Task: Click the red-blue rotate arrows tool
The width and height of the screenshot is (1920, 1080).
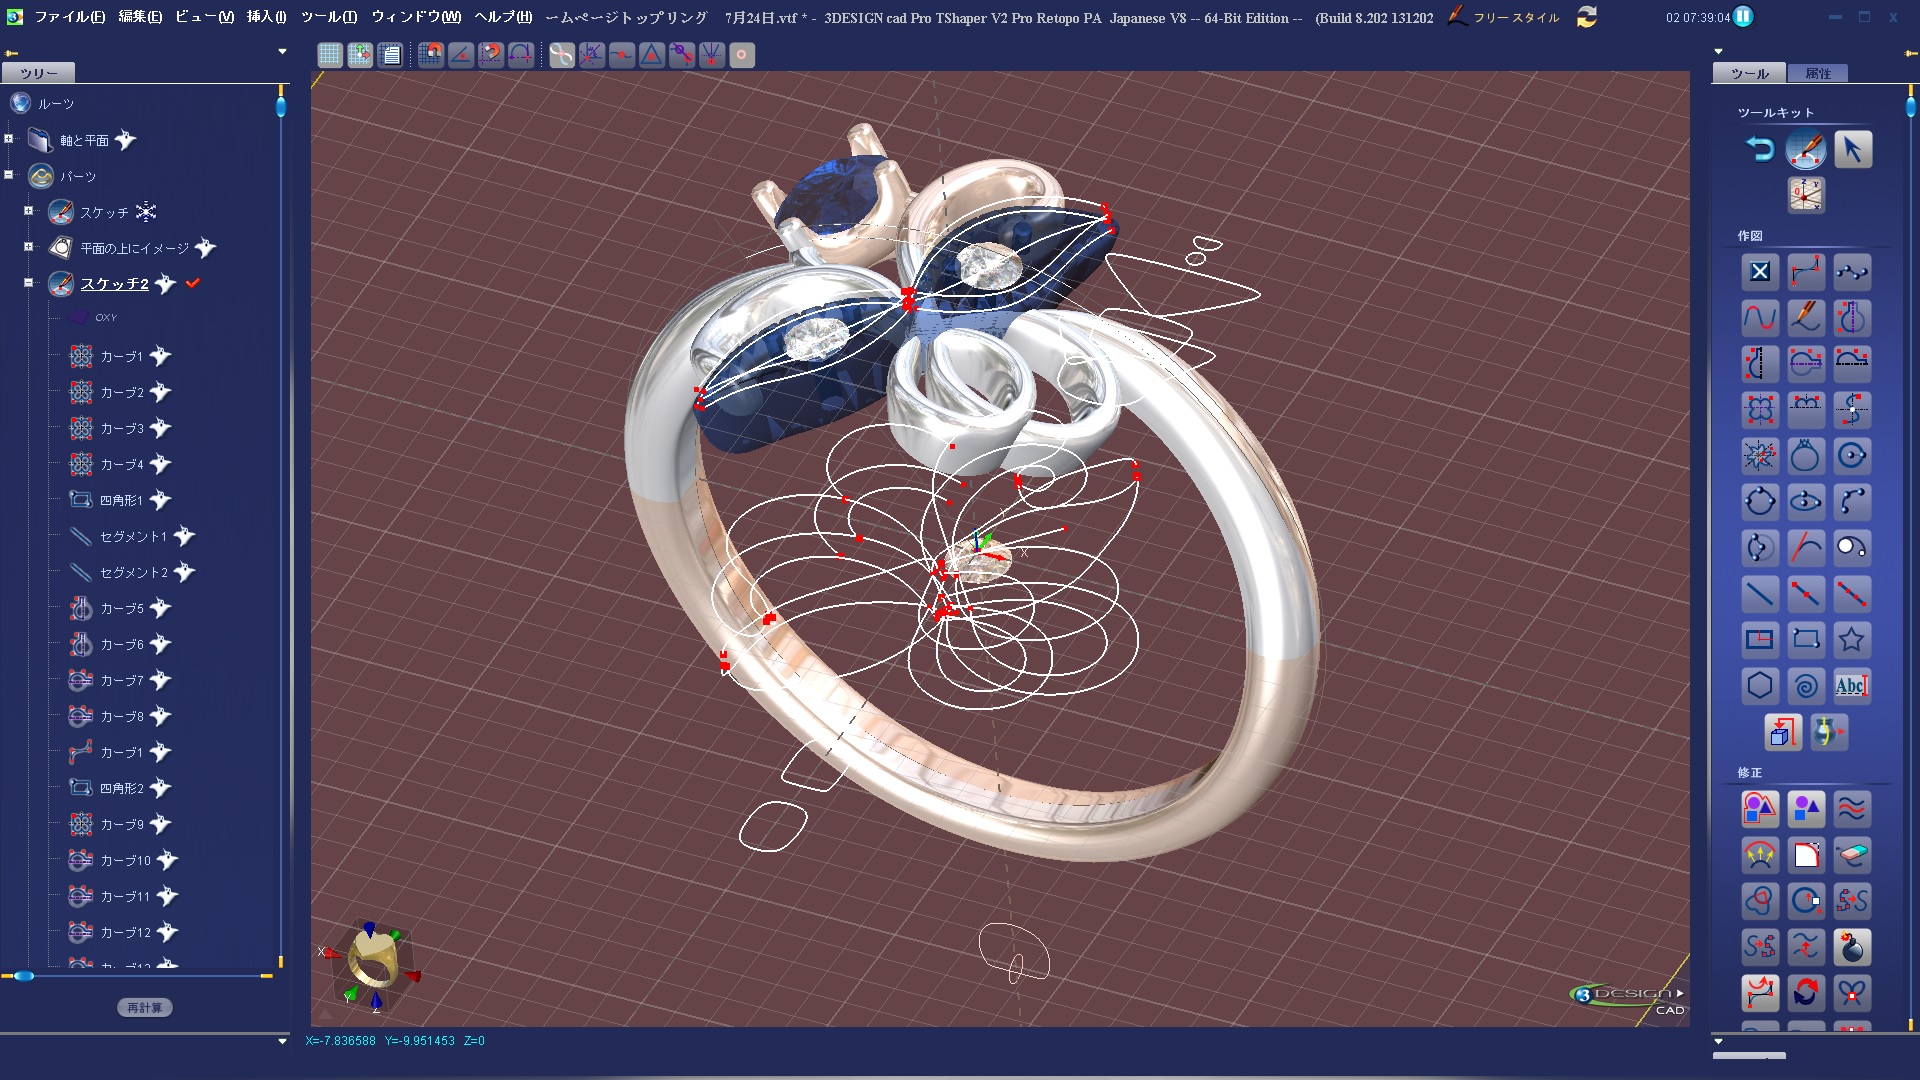Action: click(1806, 993)
